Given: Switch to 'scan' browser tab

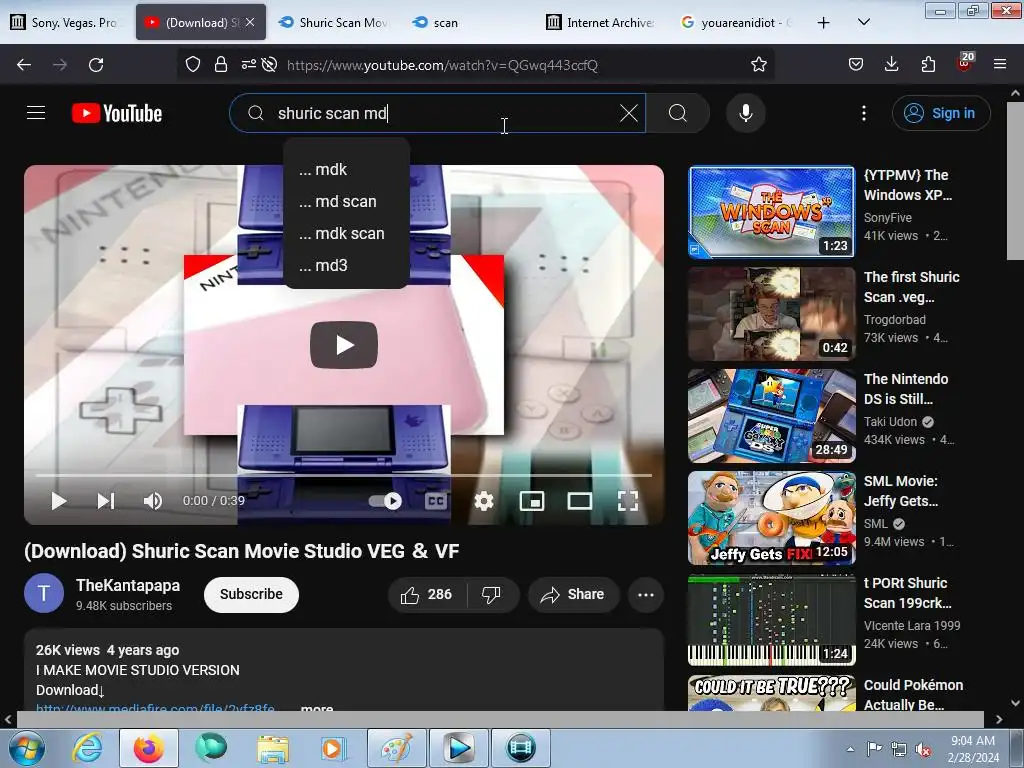Looking at the screenshot, I should click(467, 22).
